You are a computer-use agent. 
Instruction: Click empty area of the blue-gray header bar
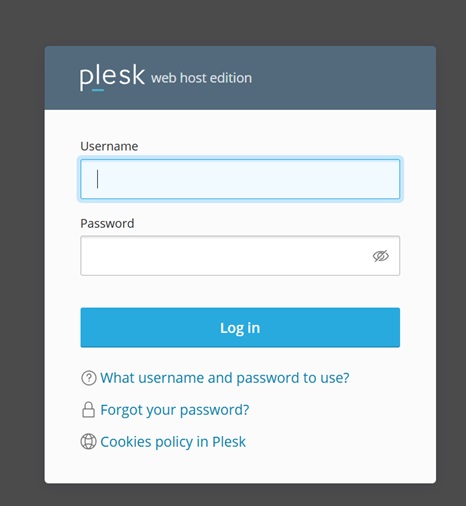(343, 78)
